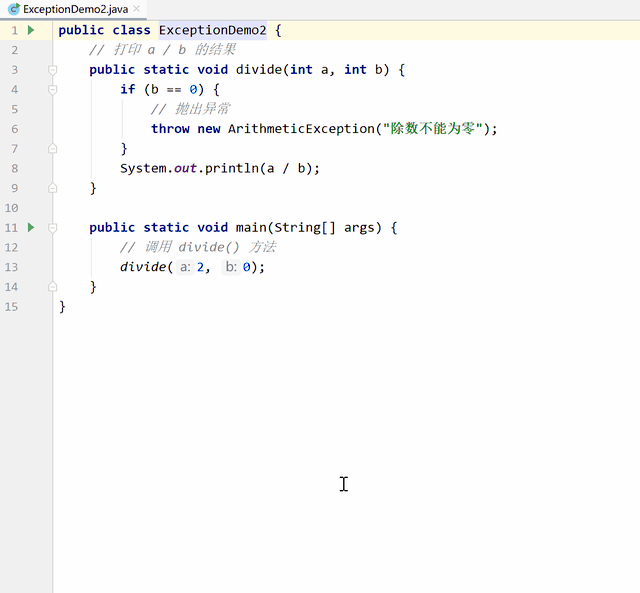The width and height of the screenshot is (640, 593).
Task: Click the comment '// 调用 divide() 方法'
Action: point(198,247)
